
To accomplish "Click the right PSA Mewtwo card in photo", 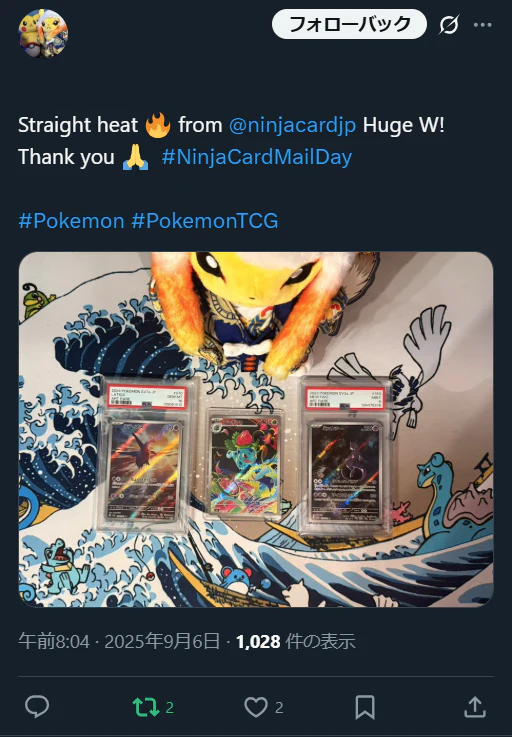I will [x=345, y=461].
